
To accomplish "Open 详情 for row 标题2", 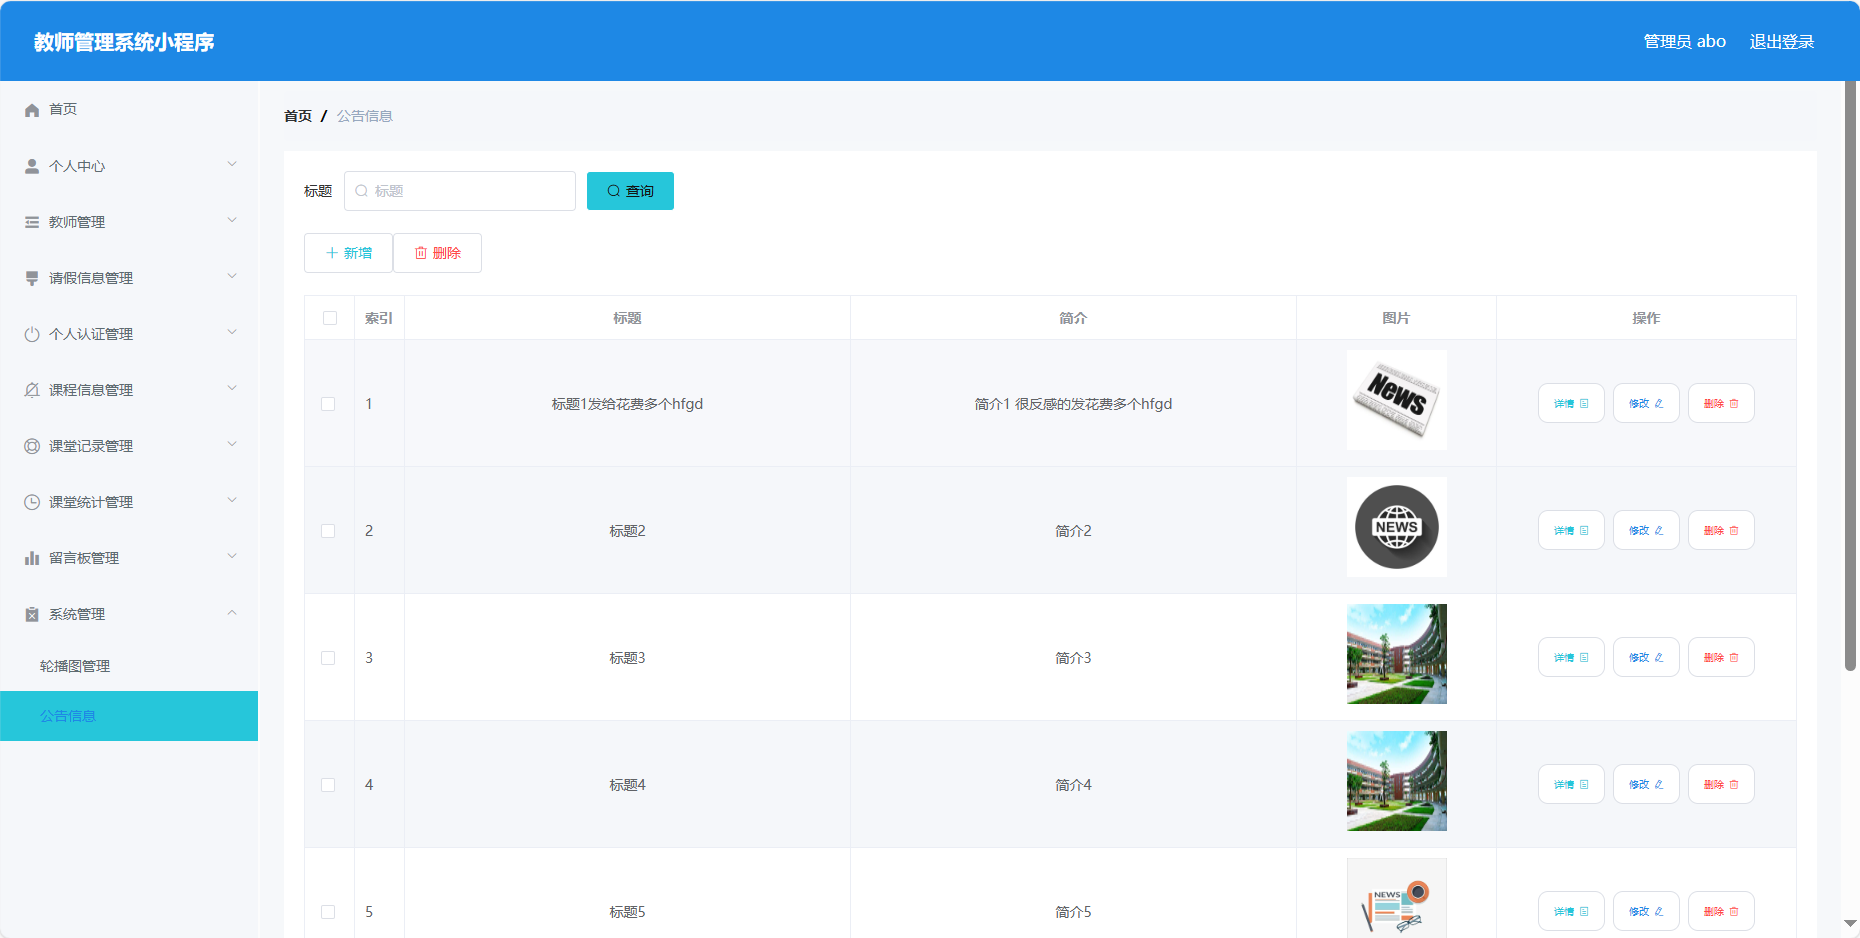I will 1571,530.
